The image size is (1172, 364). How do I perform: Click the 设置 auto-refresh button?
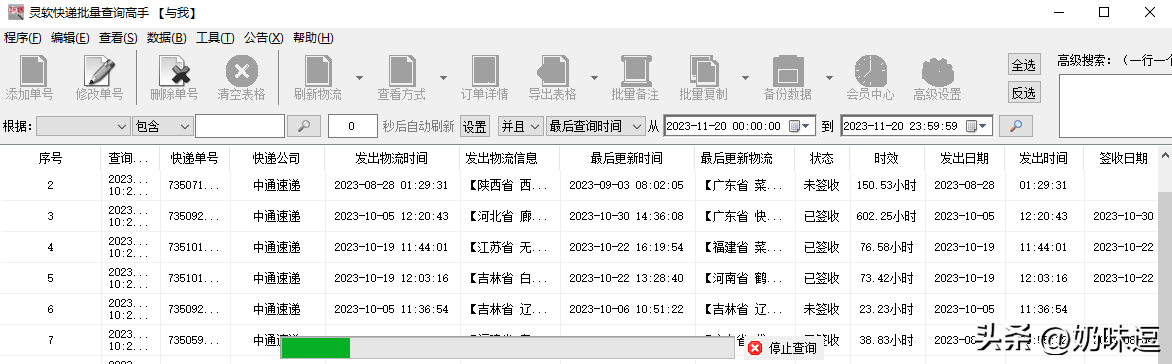[475, 126]
